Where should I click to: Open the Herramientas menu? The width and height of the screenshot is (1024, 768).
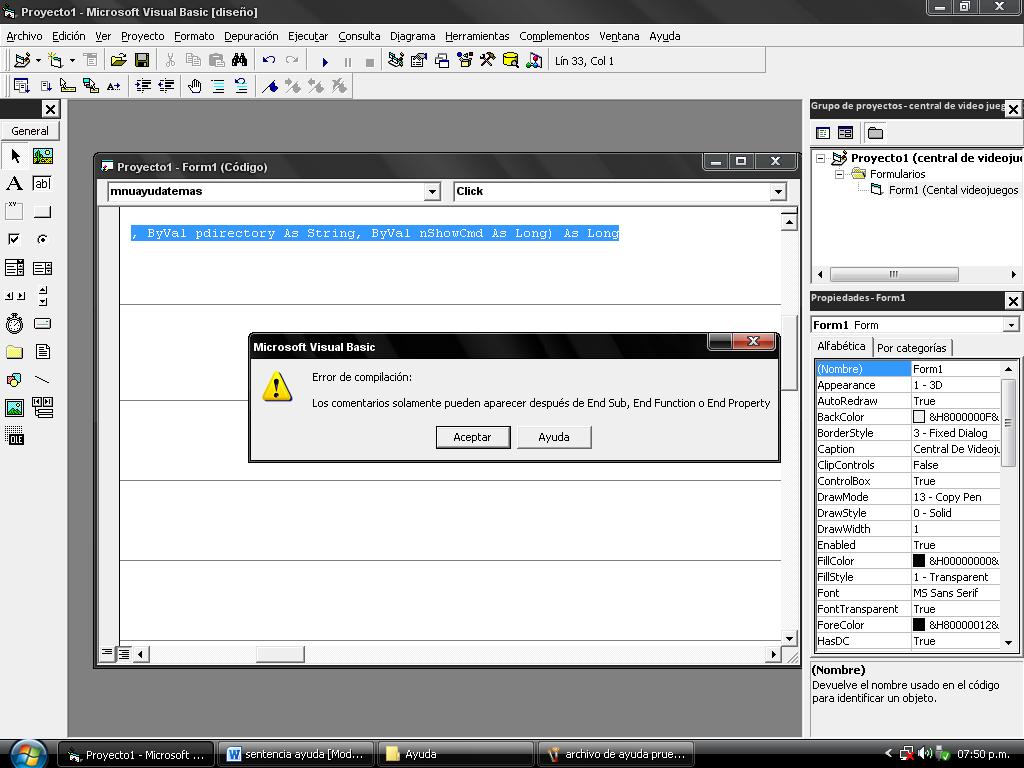[477, 37]
